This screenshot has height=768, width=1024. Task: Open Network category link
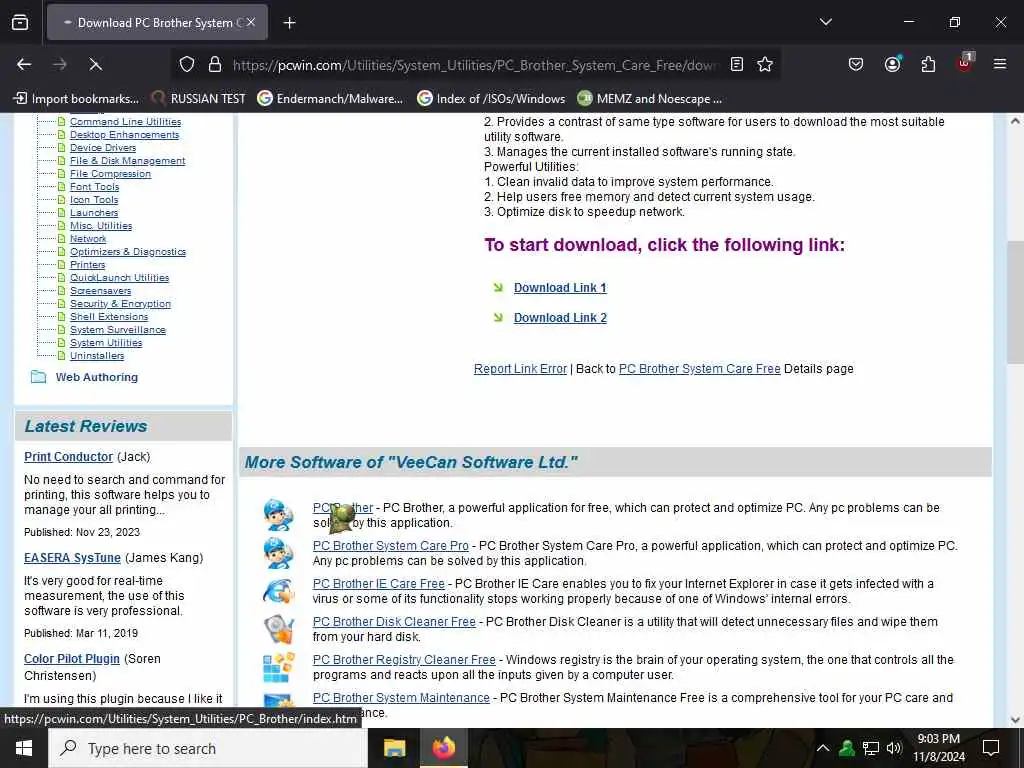88,239
